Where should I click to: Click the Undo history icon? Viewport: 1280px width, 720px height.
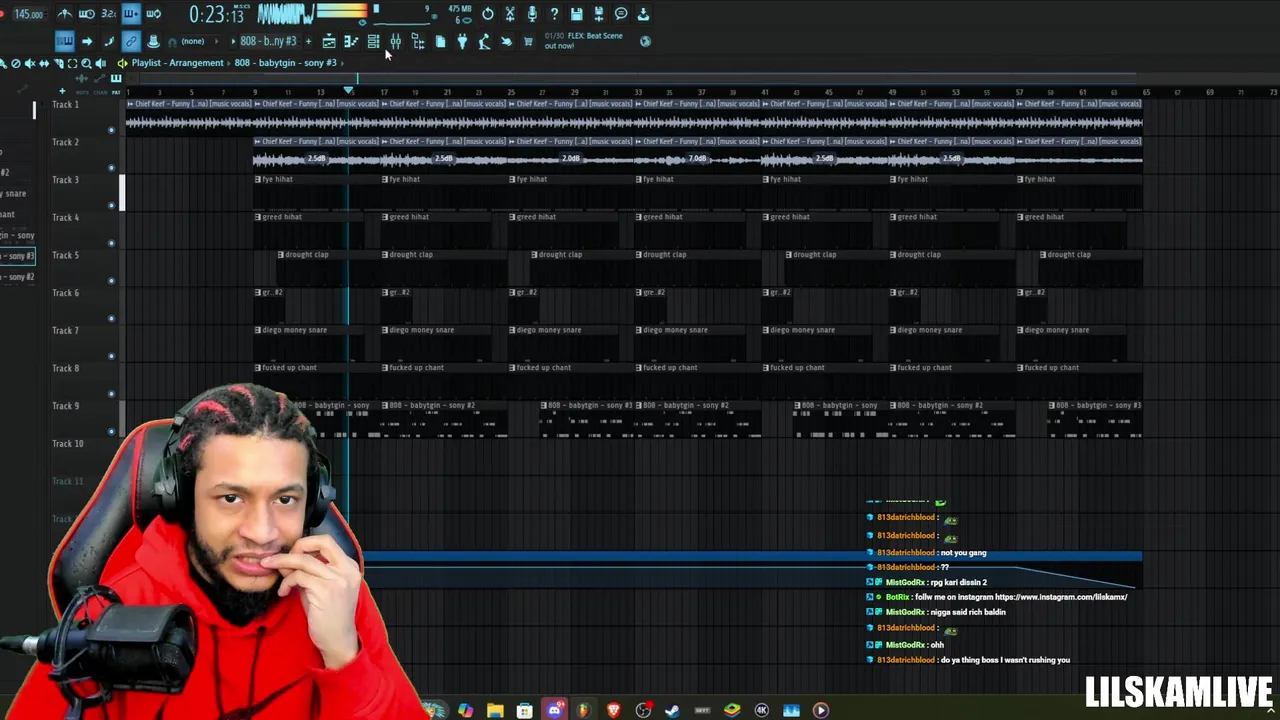(x=487, y=14)
